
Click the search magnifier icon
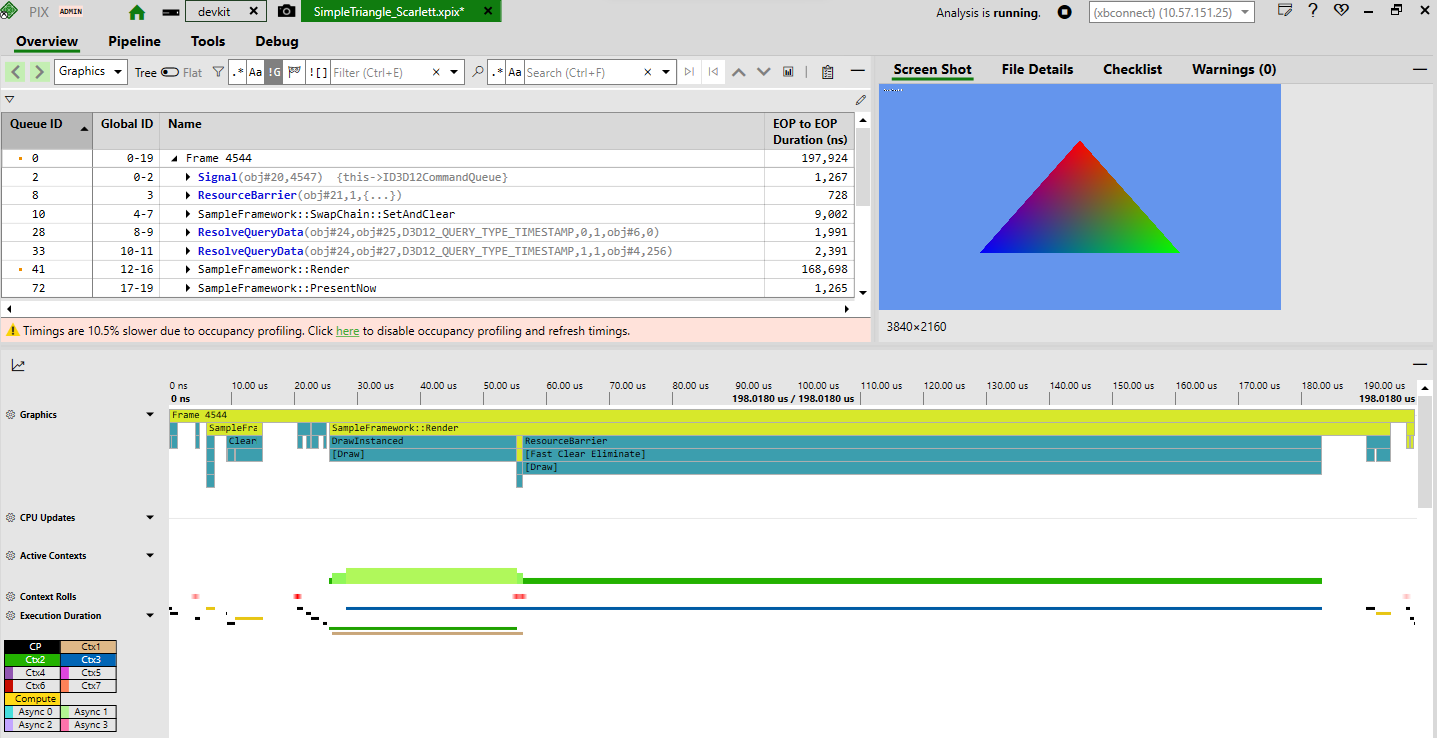point(477,72)
